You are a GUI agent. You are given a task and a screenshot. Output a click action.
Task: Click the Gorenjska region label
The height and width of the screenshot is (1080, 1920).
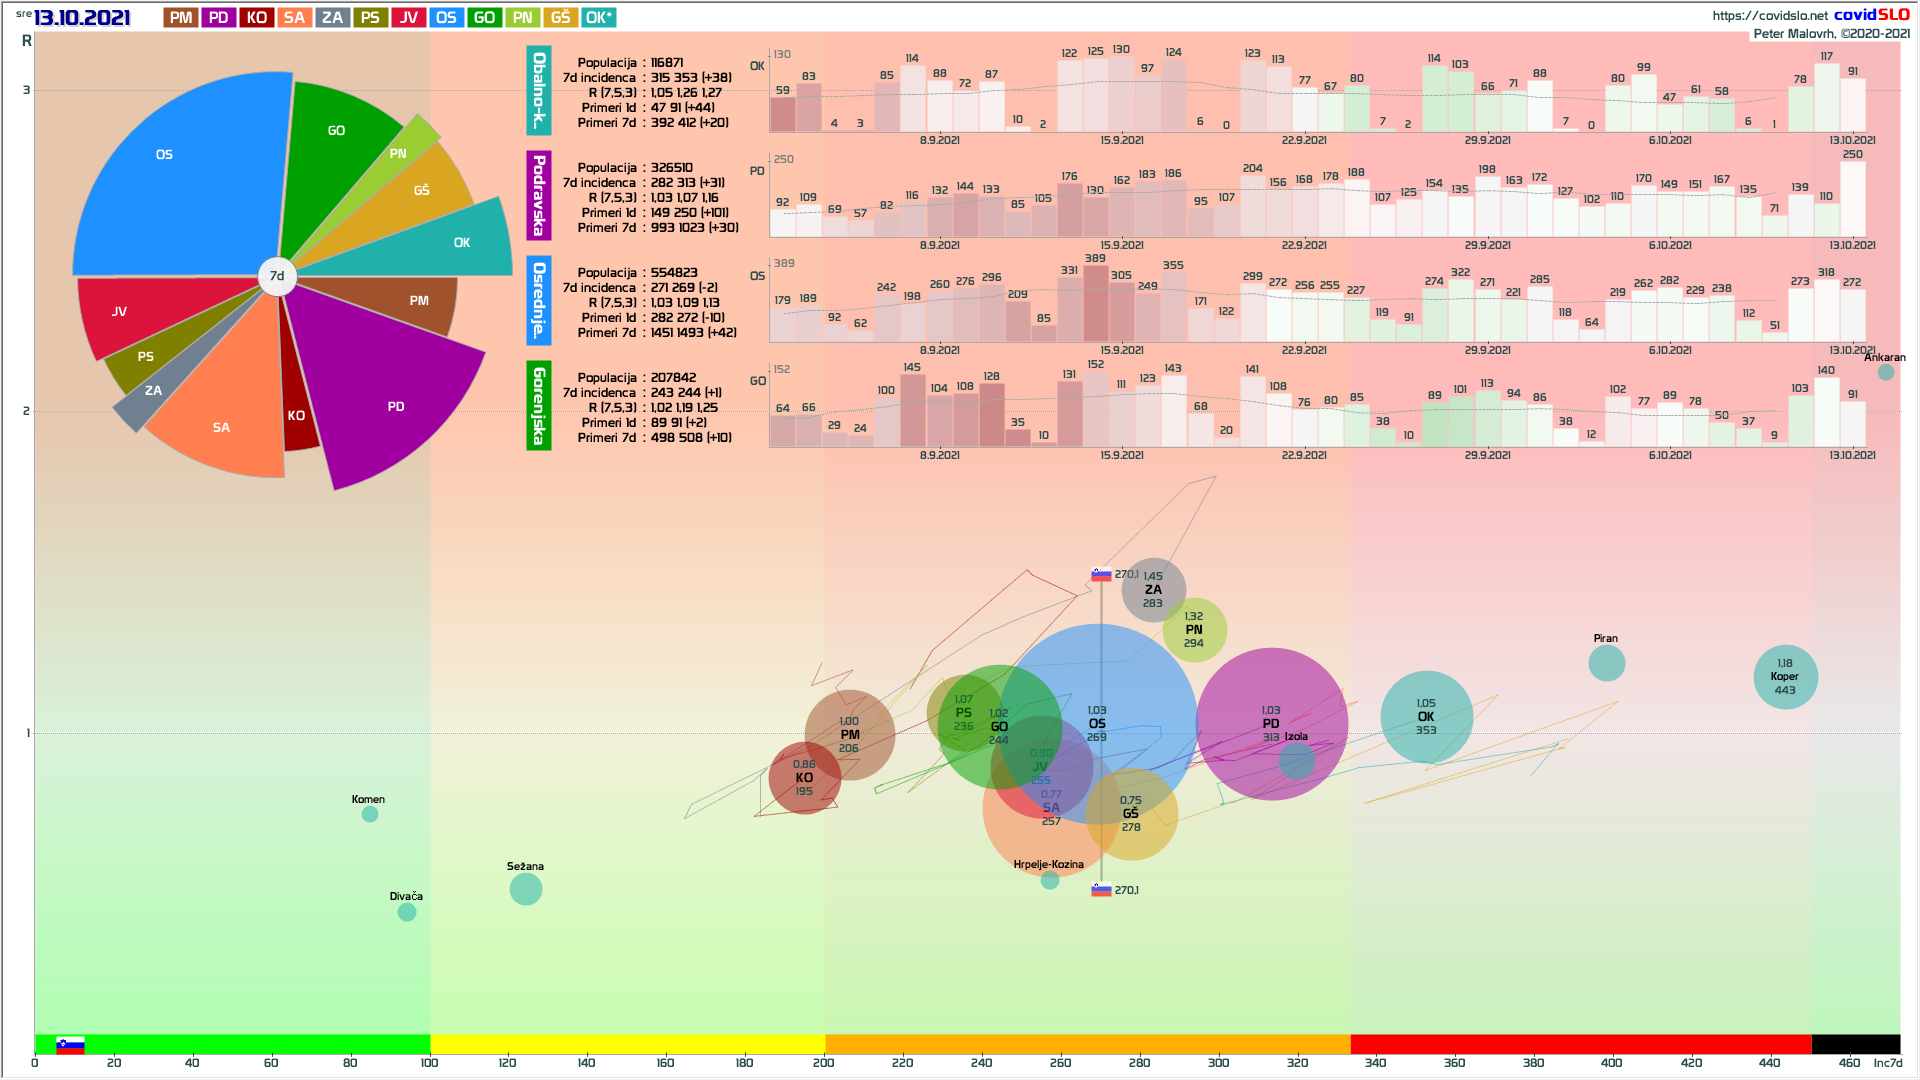click(x=539, y=405)
